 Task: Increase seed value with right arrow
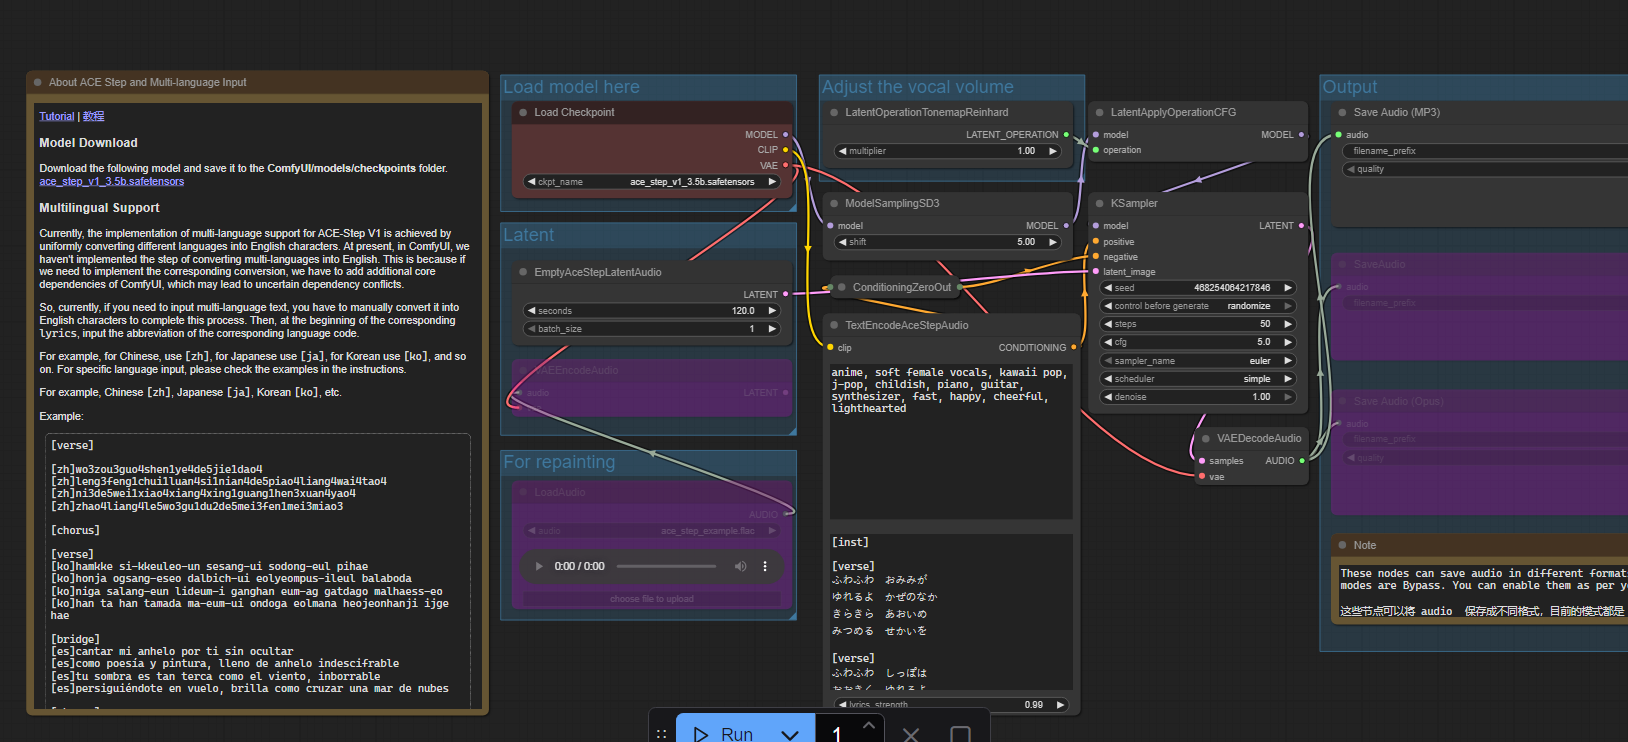(1288, 288)
